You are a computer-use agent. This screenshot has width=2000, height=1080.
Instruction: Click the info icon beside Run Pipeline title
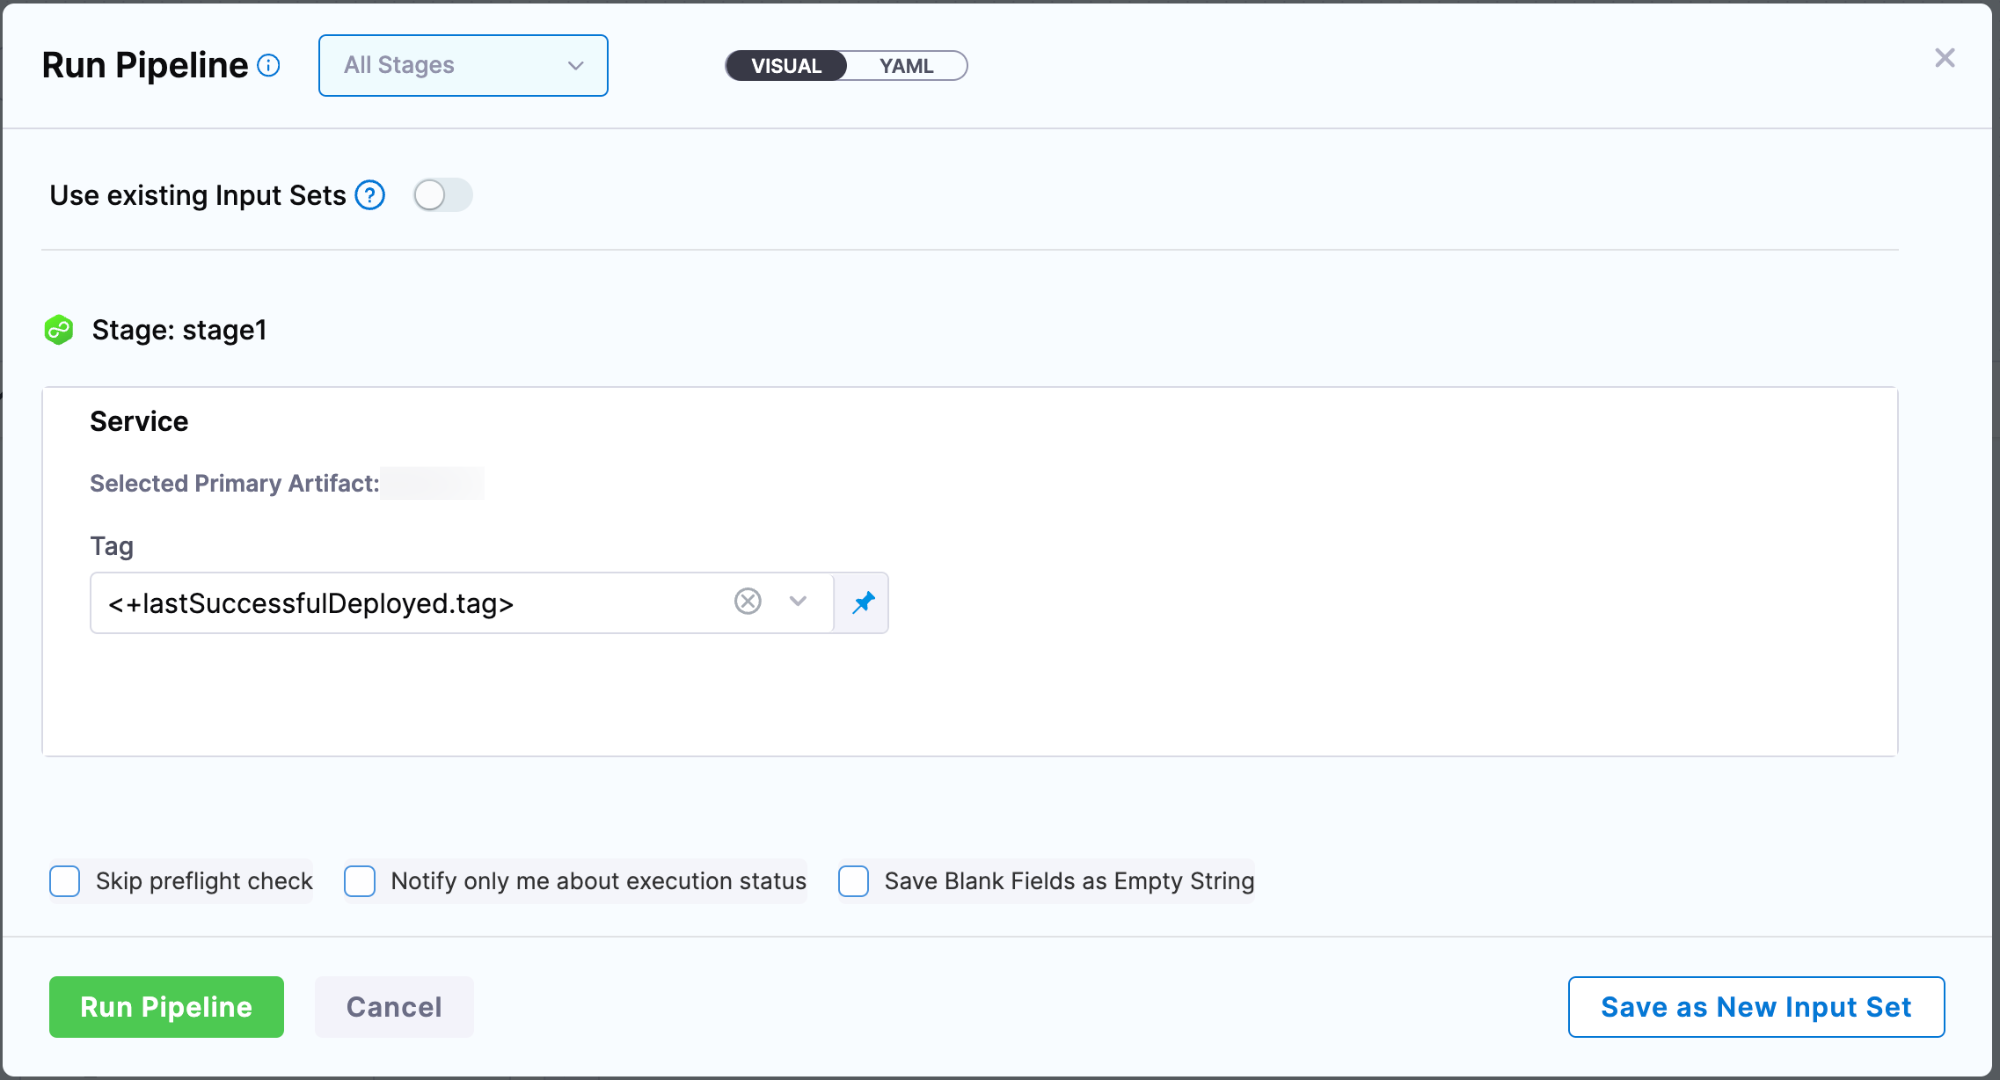(268, 66)
